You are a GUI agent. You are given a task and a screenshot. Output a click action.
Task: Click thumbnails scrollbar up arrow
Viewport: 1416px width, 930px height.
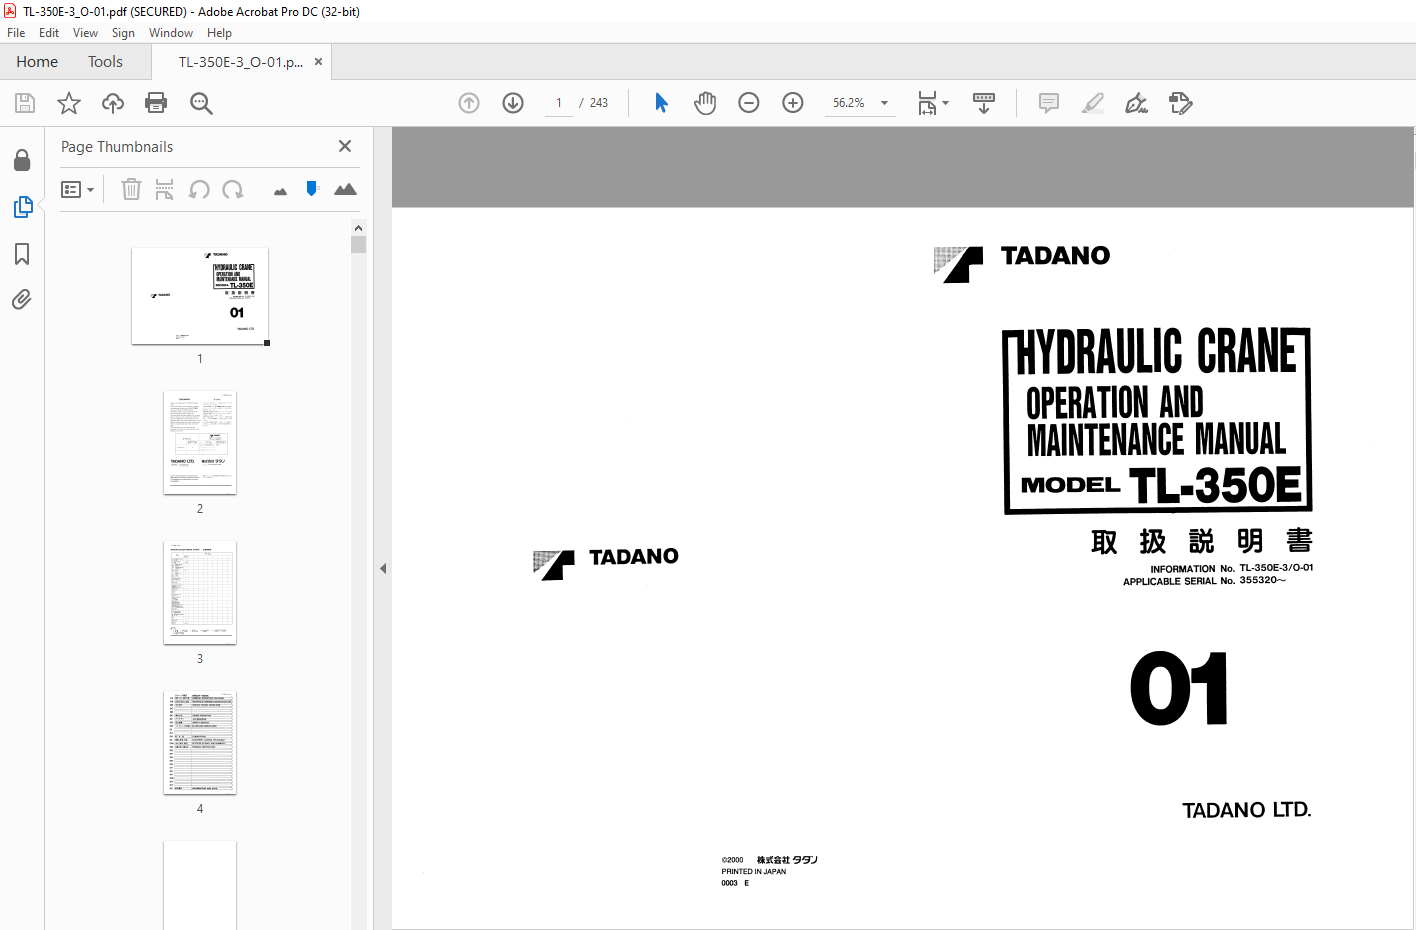click(358, 228)
